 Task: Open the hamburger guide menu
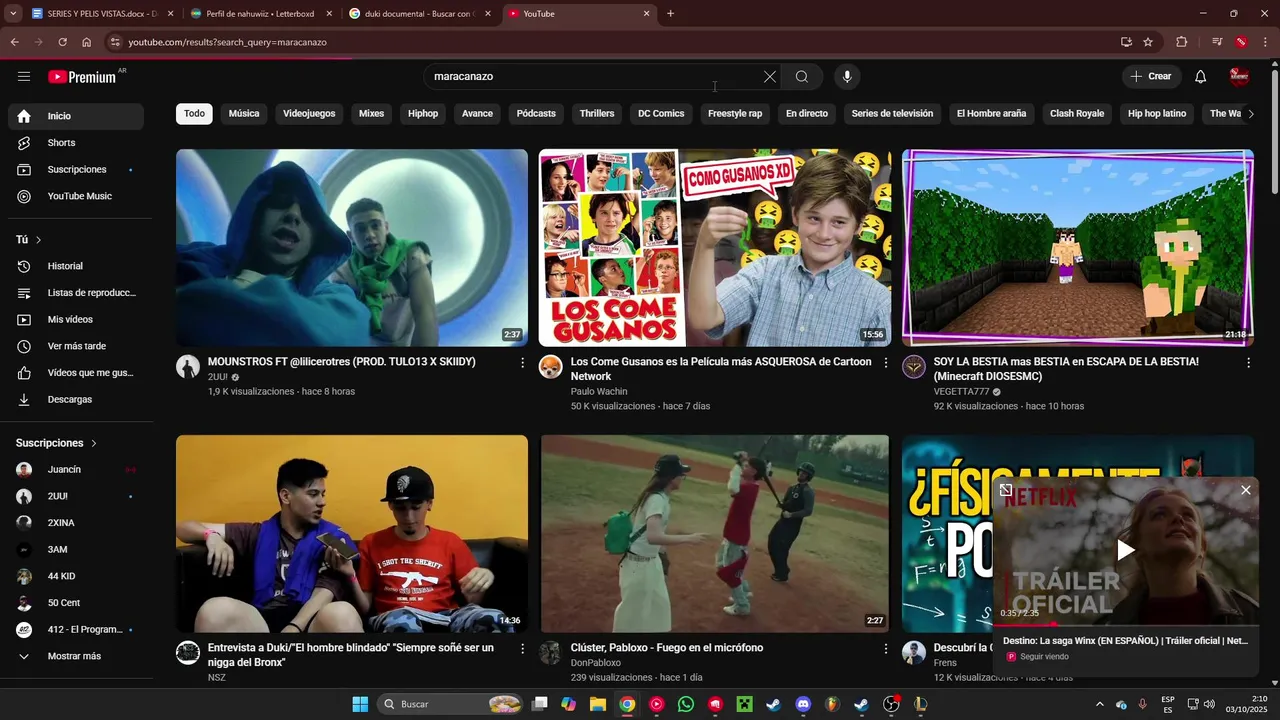pyautogui.click(x=24, y=77)
